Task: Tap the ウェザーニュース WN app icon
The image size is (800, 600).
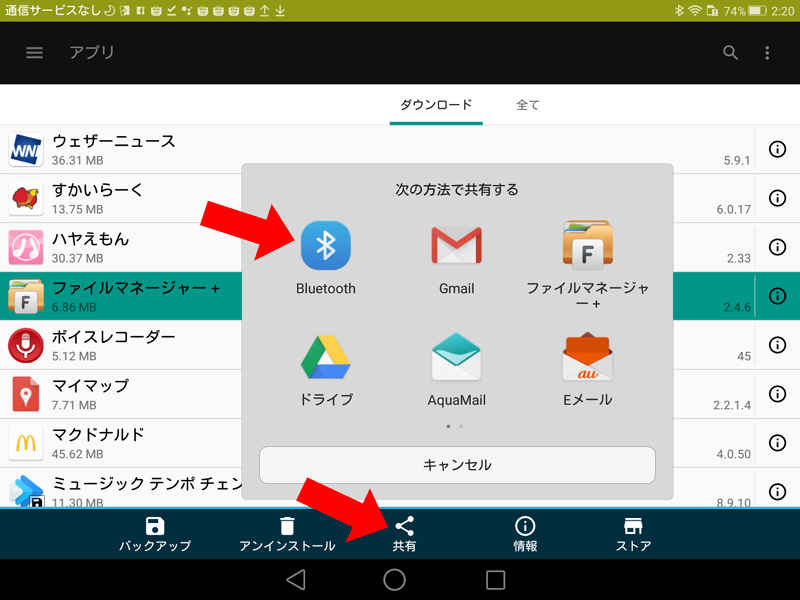Action: tap(26, 149)
